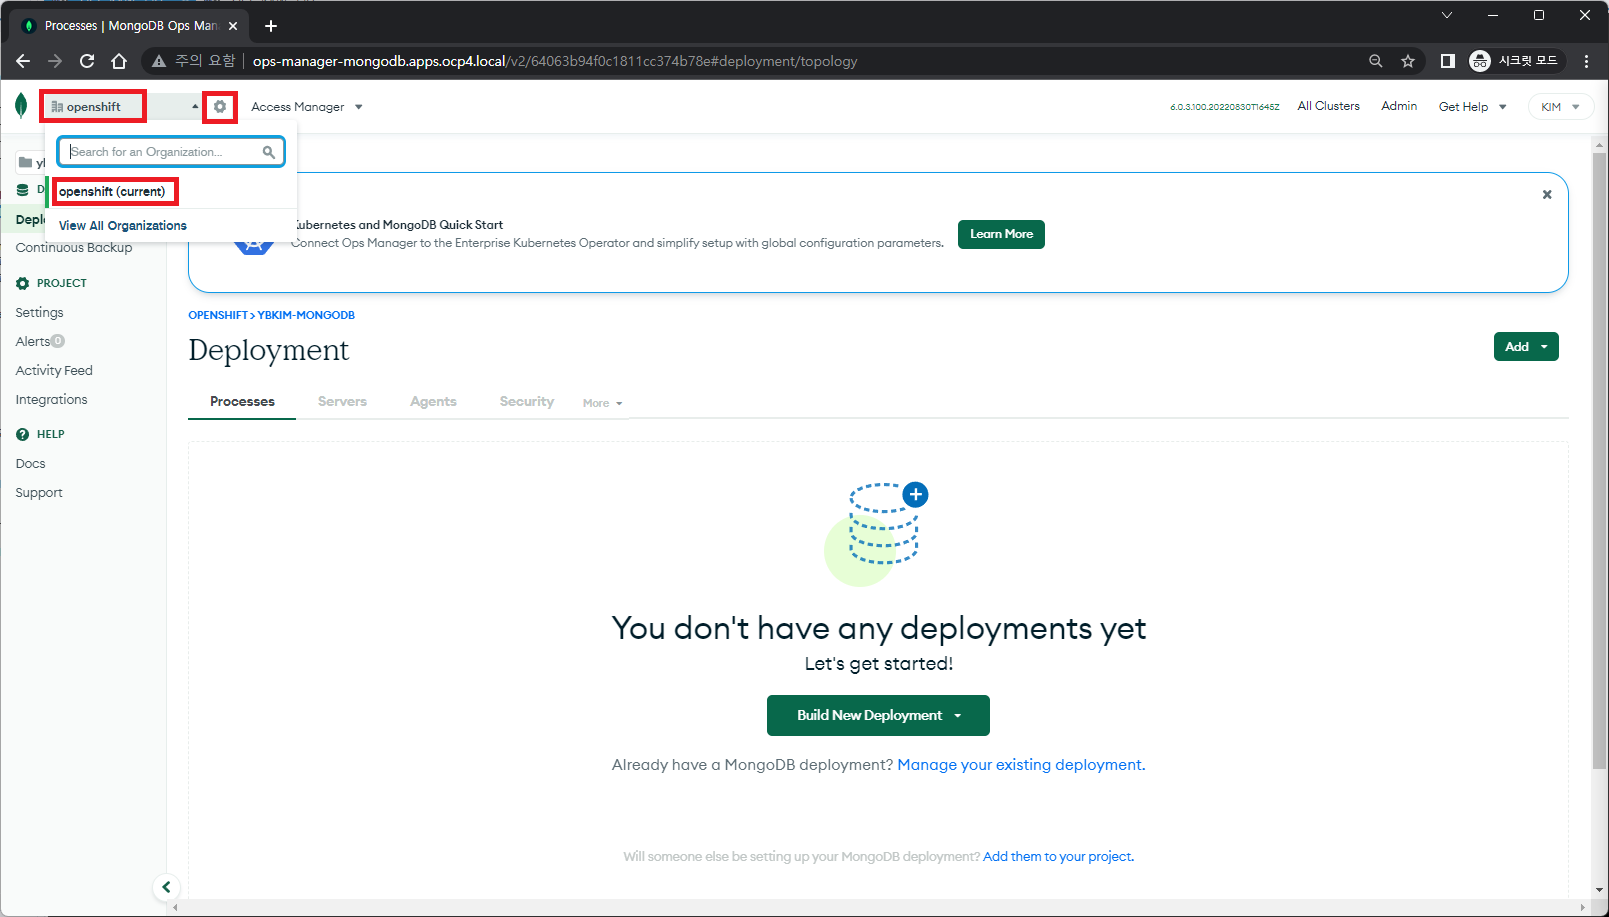Expand the Get Help dropdown

pyautogui.click(x=1472, y=107)
